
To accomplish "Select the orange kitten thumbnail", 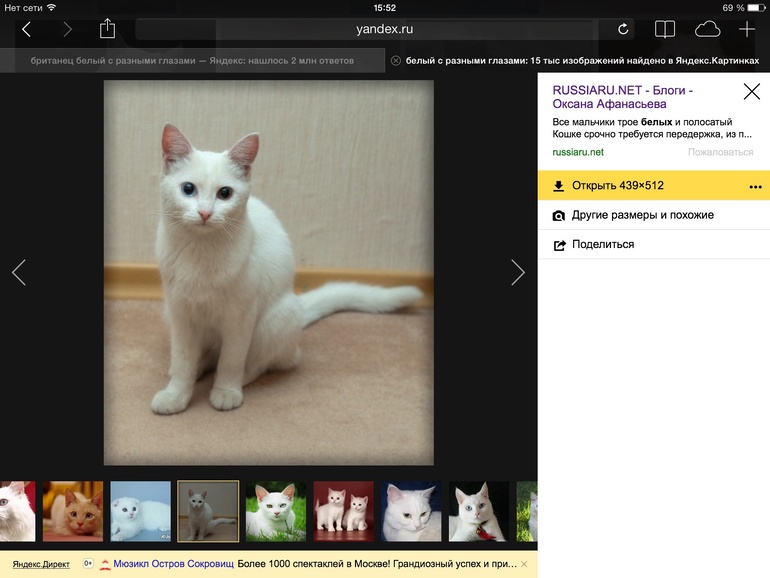I will [72, 511].
